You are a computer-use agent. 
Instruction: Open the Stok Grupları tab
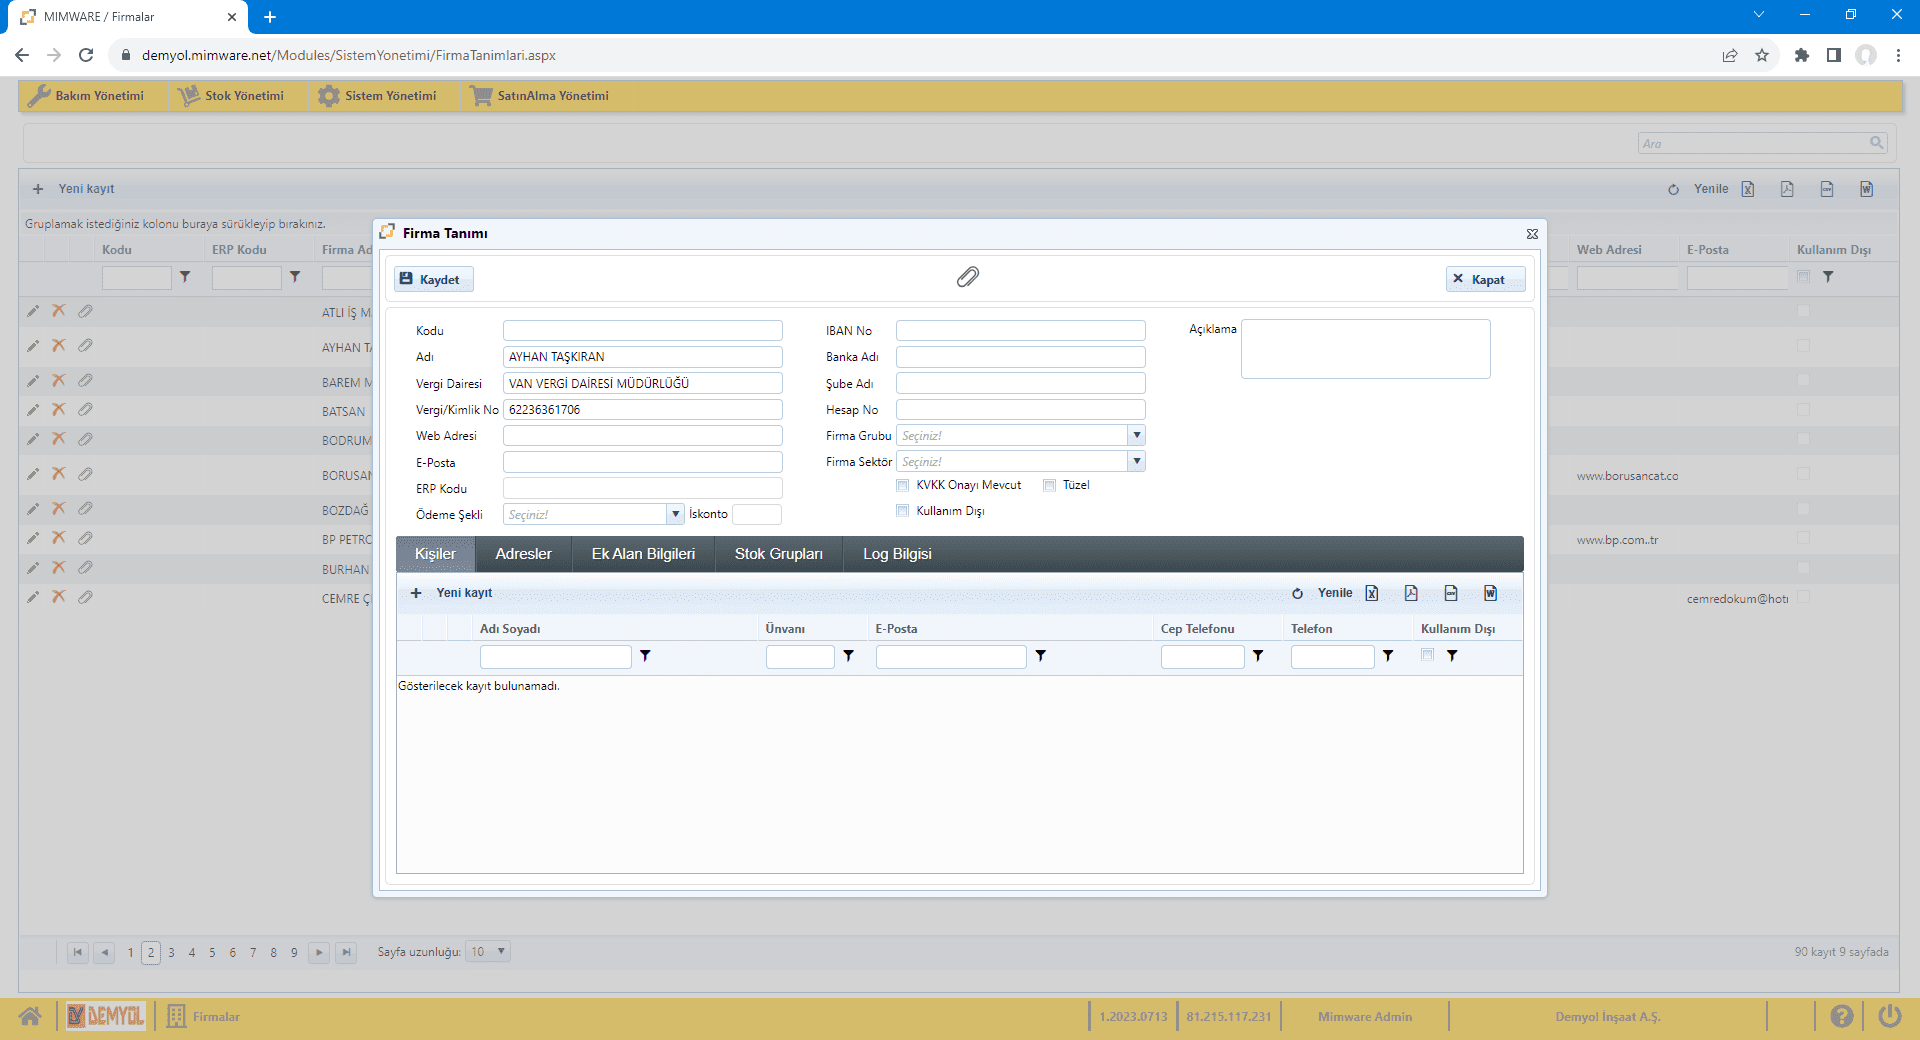click(x=778, y=554)
